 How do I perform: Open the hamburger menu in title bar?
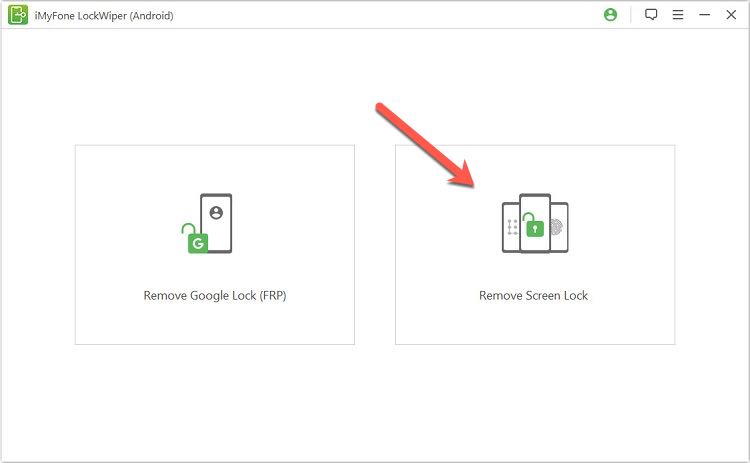tap(678, 15)
